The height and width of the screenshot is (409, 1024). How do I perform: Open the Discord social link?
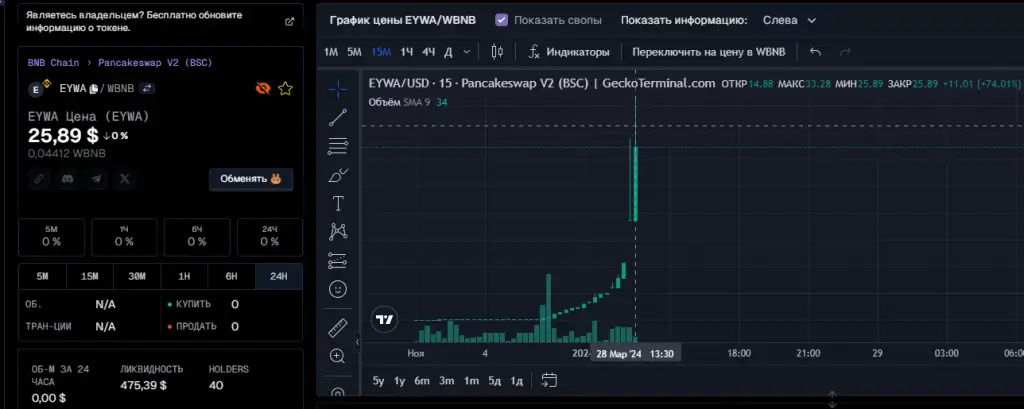(x=67, y=179)
